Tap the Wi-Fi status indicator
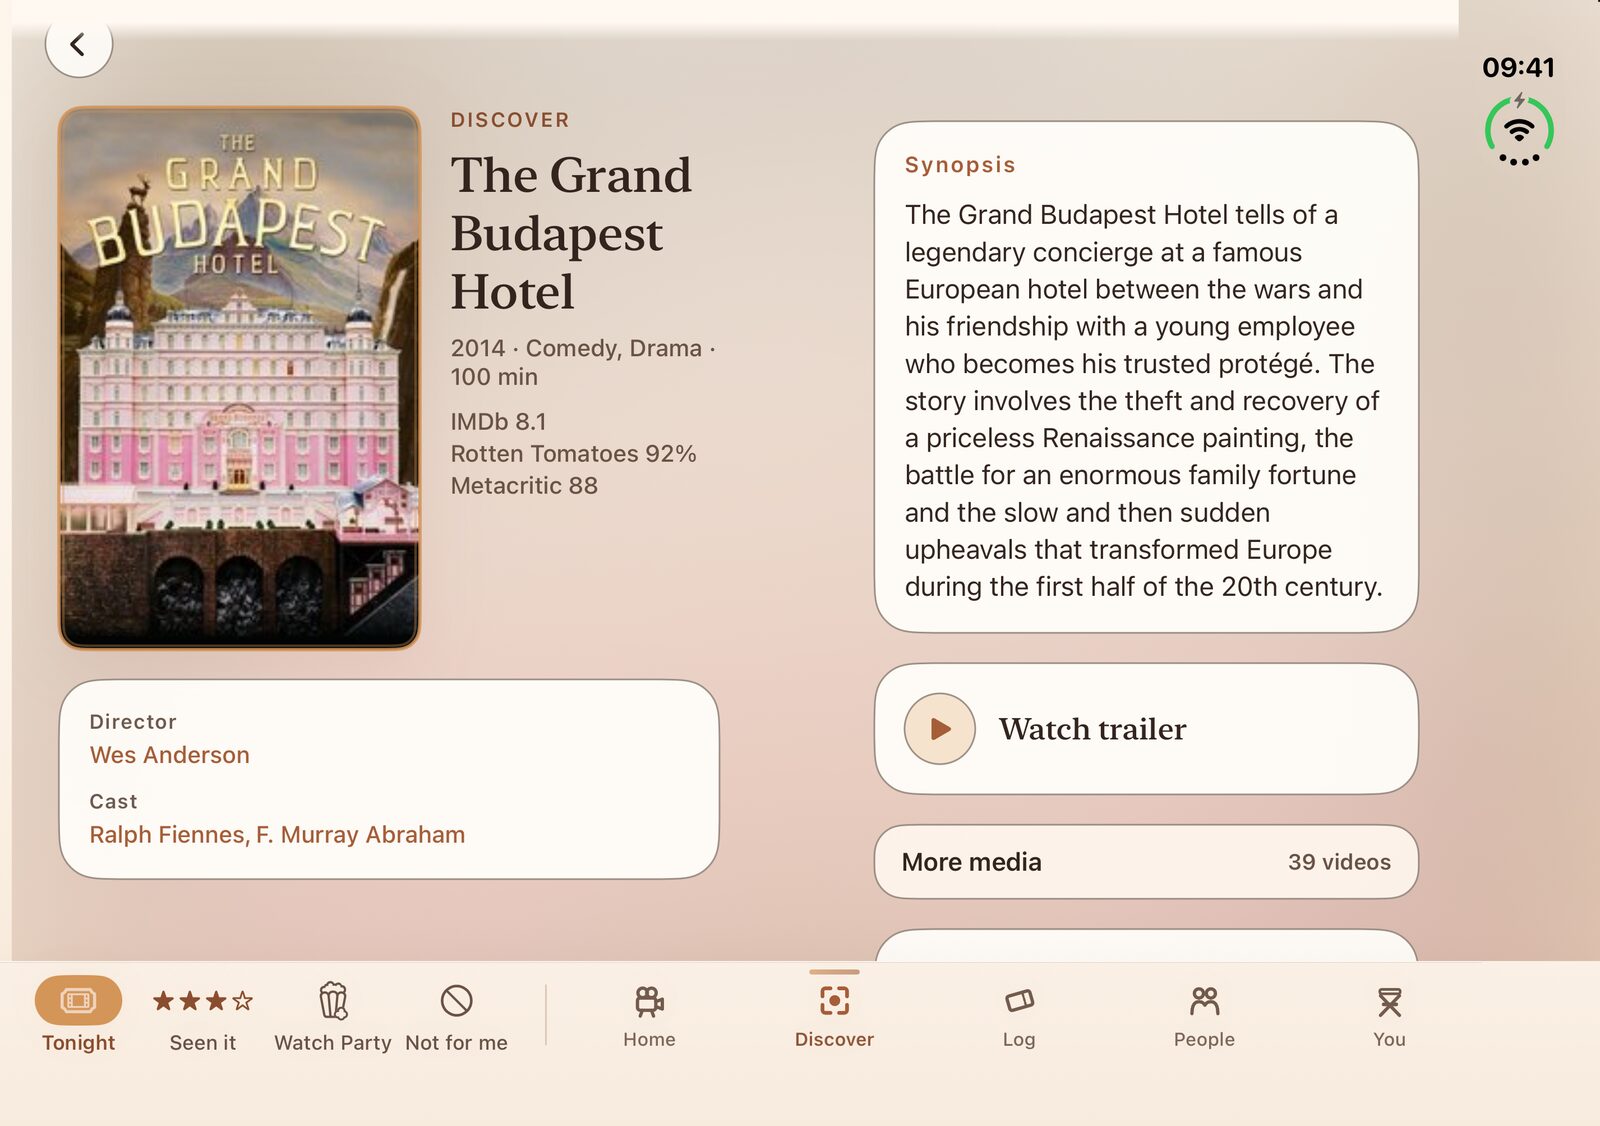This screenshot has width=1600, height=1126. pos(1519,130)
